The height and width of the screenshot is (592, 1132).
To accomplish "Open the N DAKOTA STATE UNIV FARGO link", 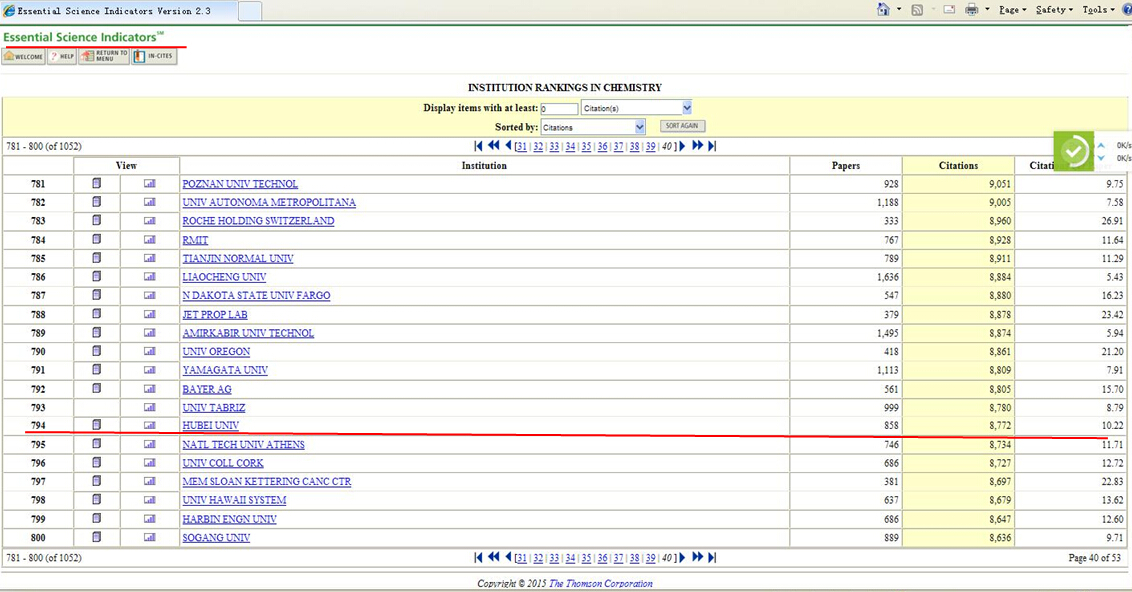I will click(x=256, y=295).
